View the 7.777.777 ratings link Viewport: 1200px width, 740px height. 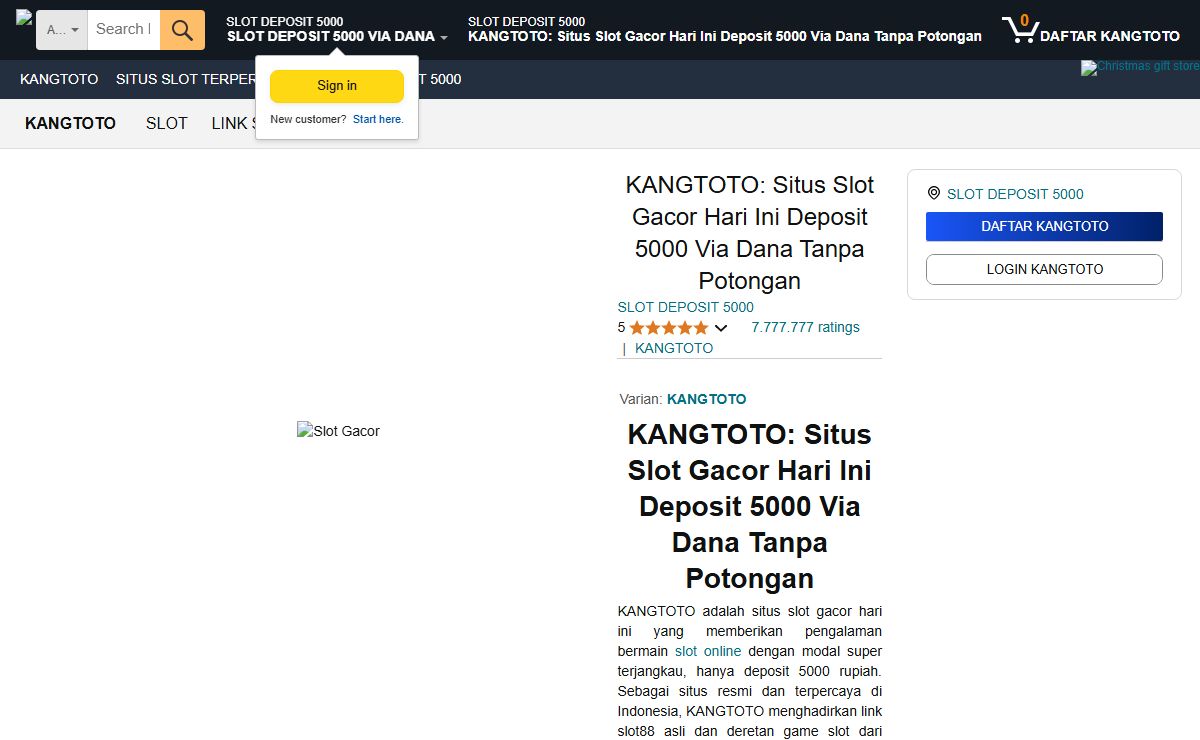coord(805,327)
